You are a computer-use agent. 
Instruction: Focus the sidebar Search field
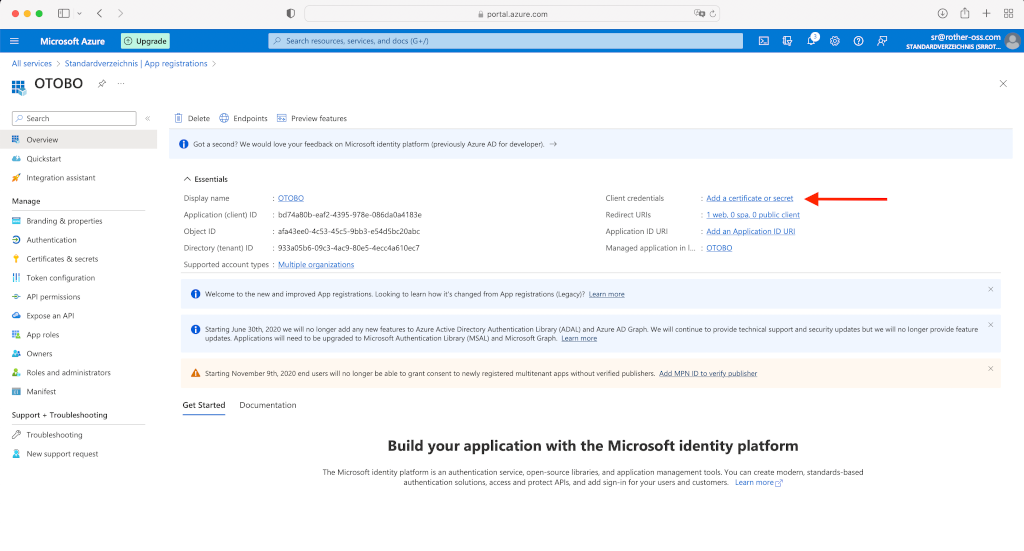coord(74,118)
